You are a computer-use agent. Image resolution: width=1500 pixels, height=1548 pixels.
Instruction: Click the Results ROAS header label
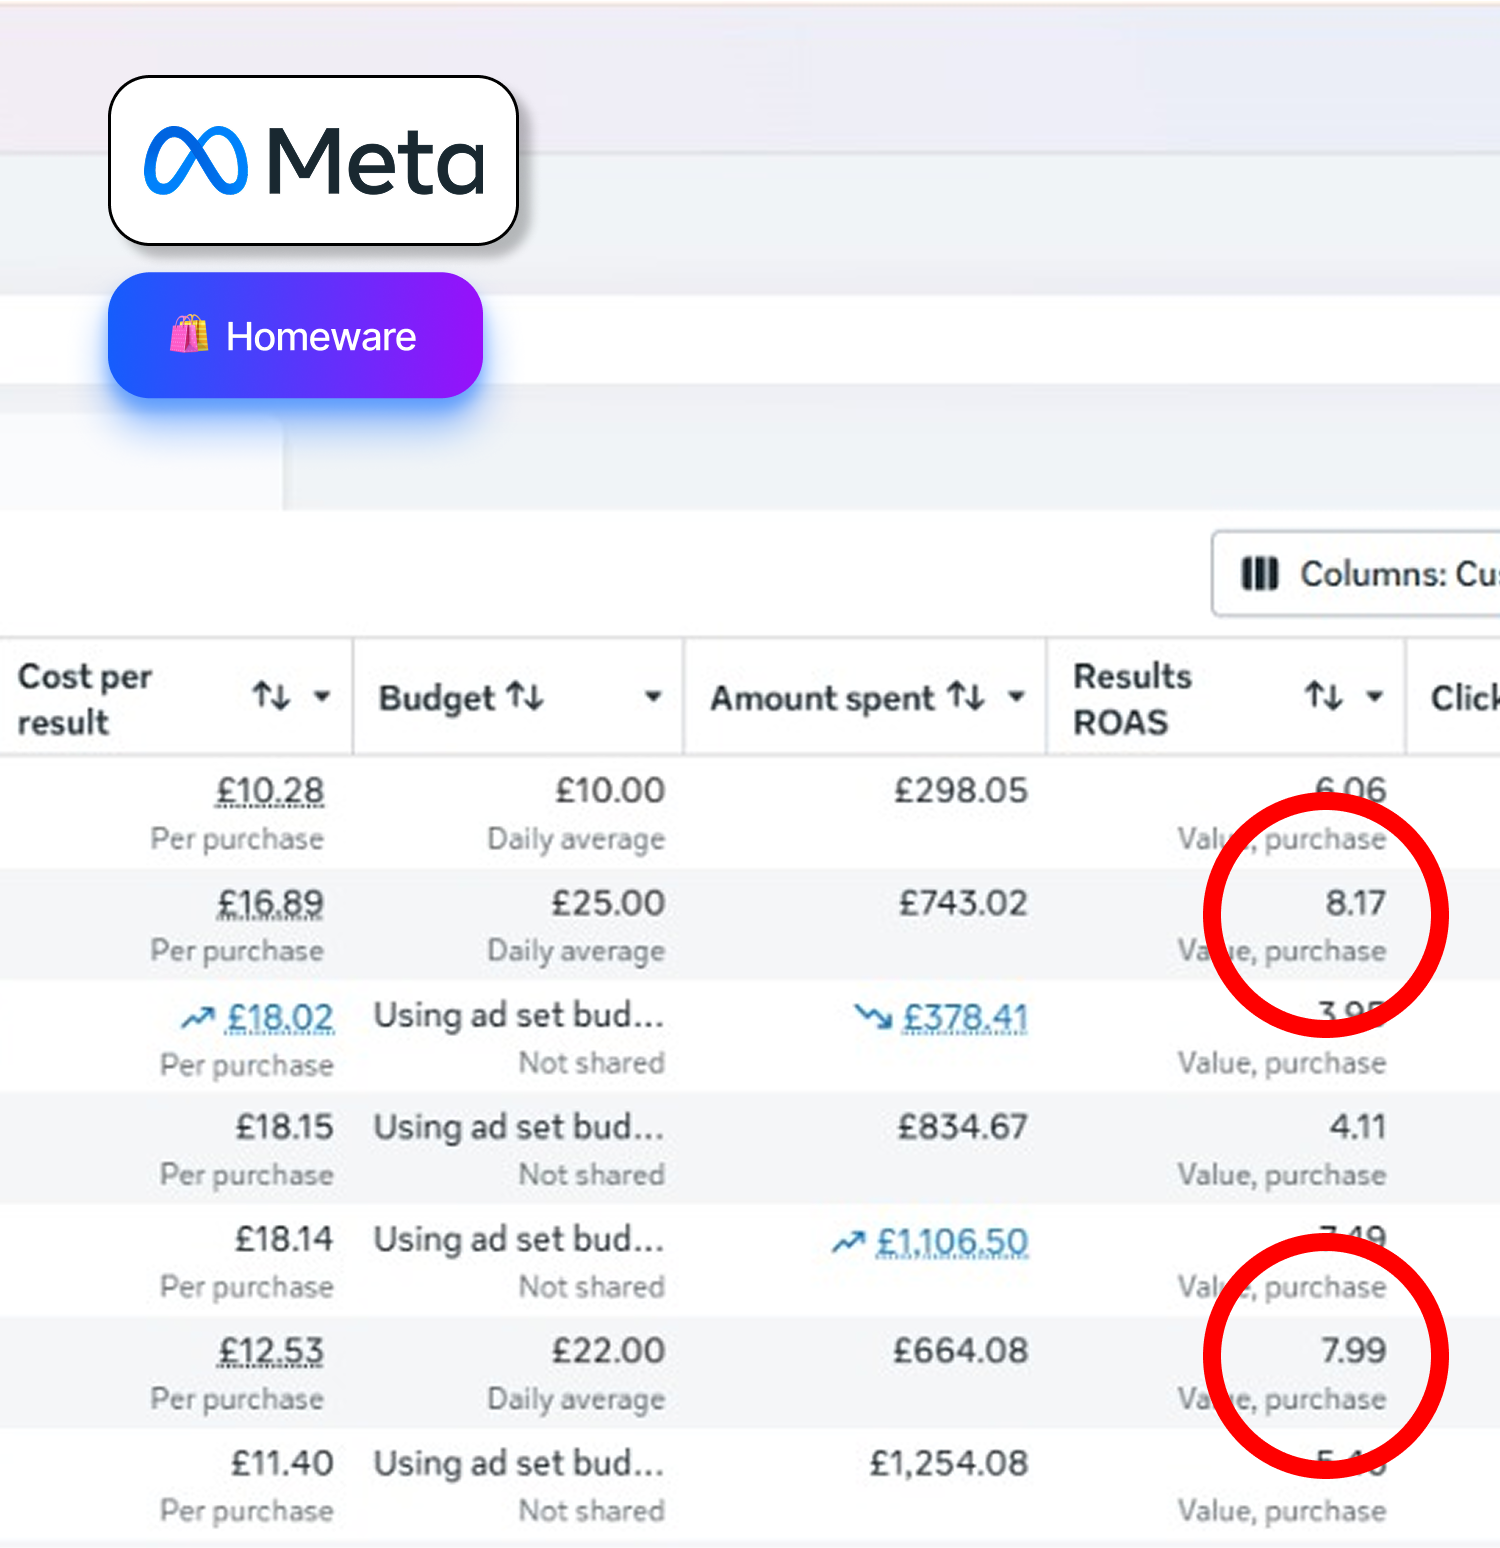[x=1132, y=699]
